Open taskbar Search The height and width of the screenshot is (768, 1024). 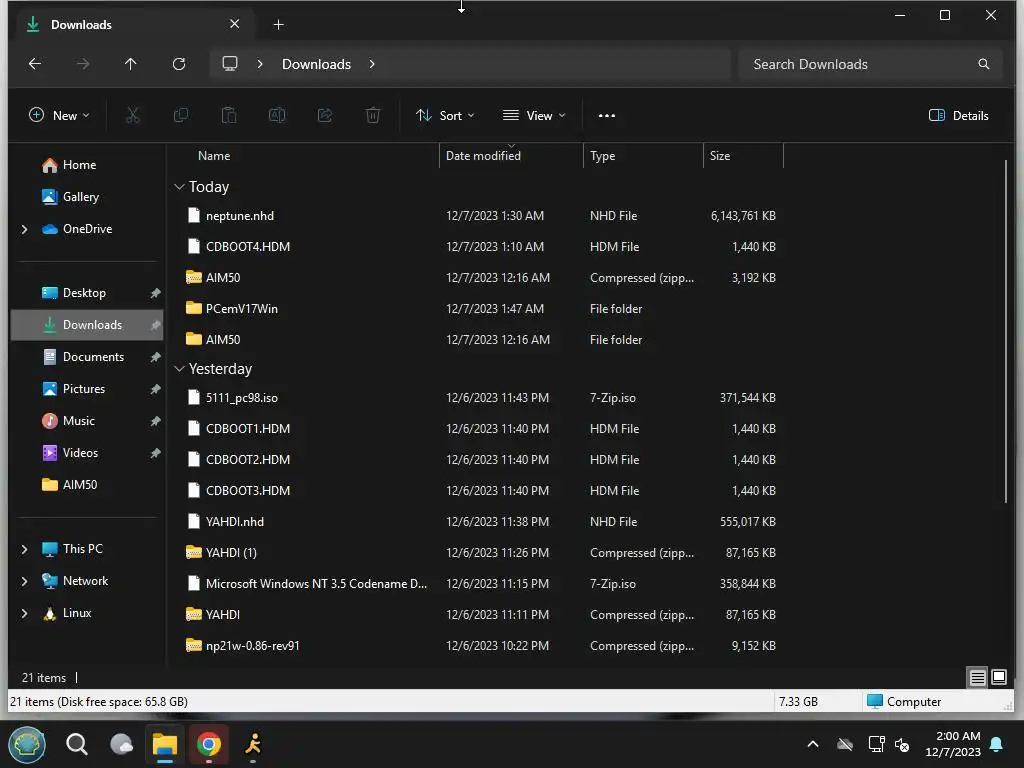click(x=76, y=744)
